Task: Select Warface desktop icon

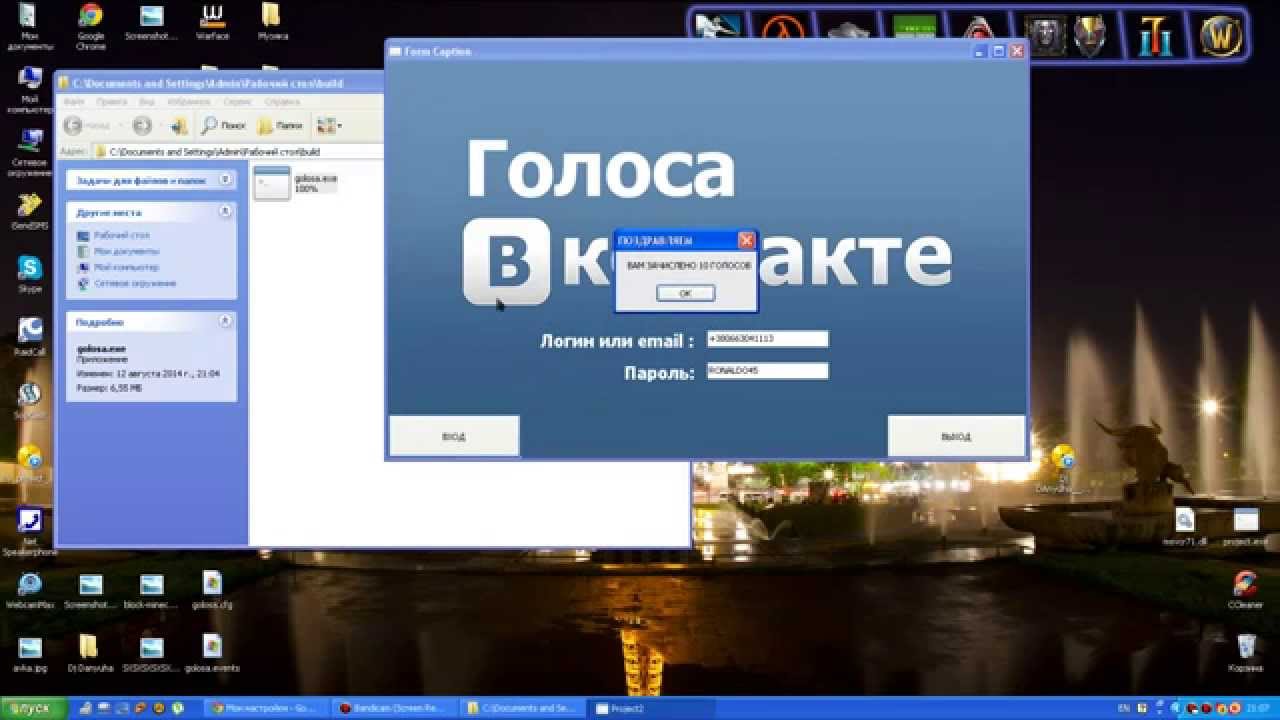Action: click(212, 23)
